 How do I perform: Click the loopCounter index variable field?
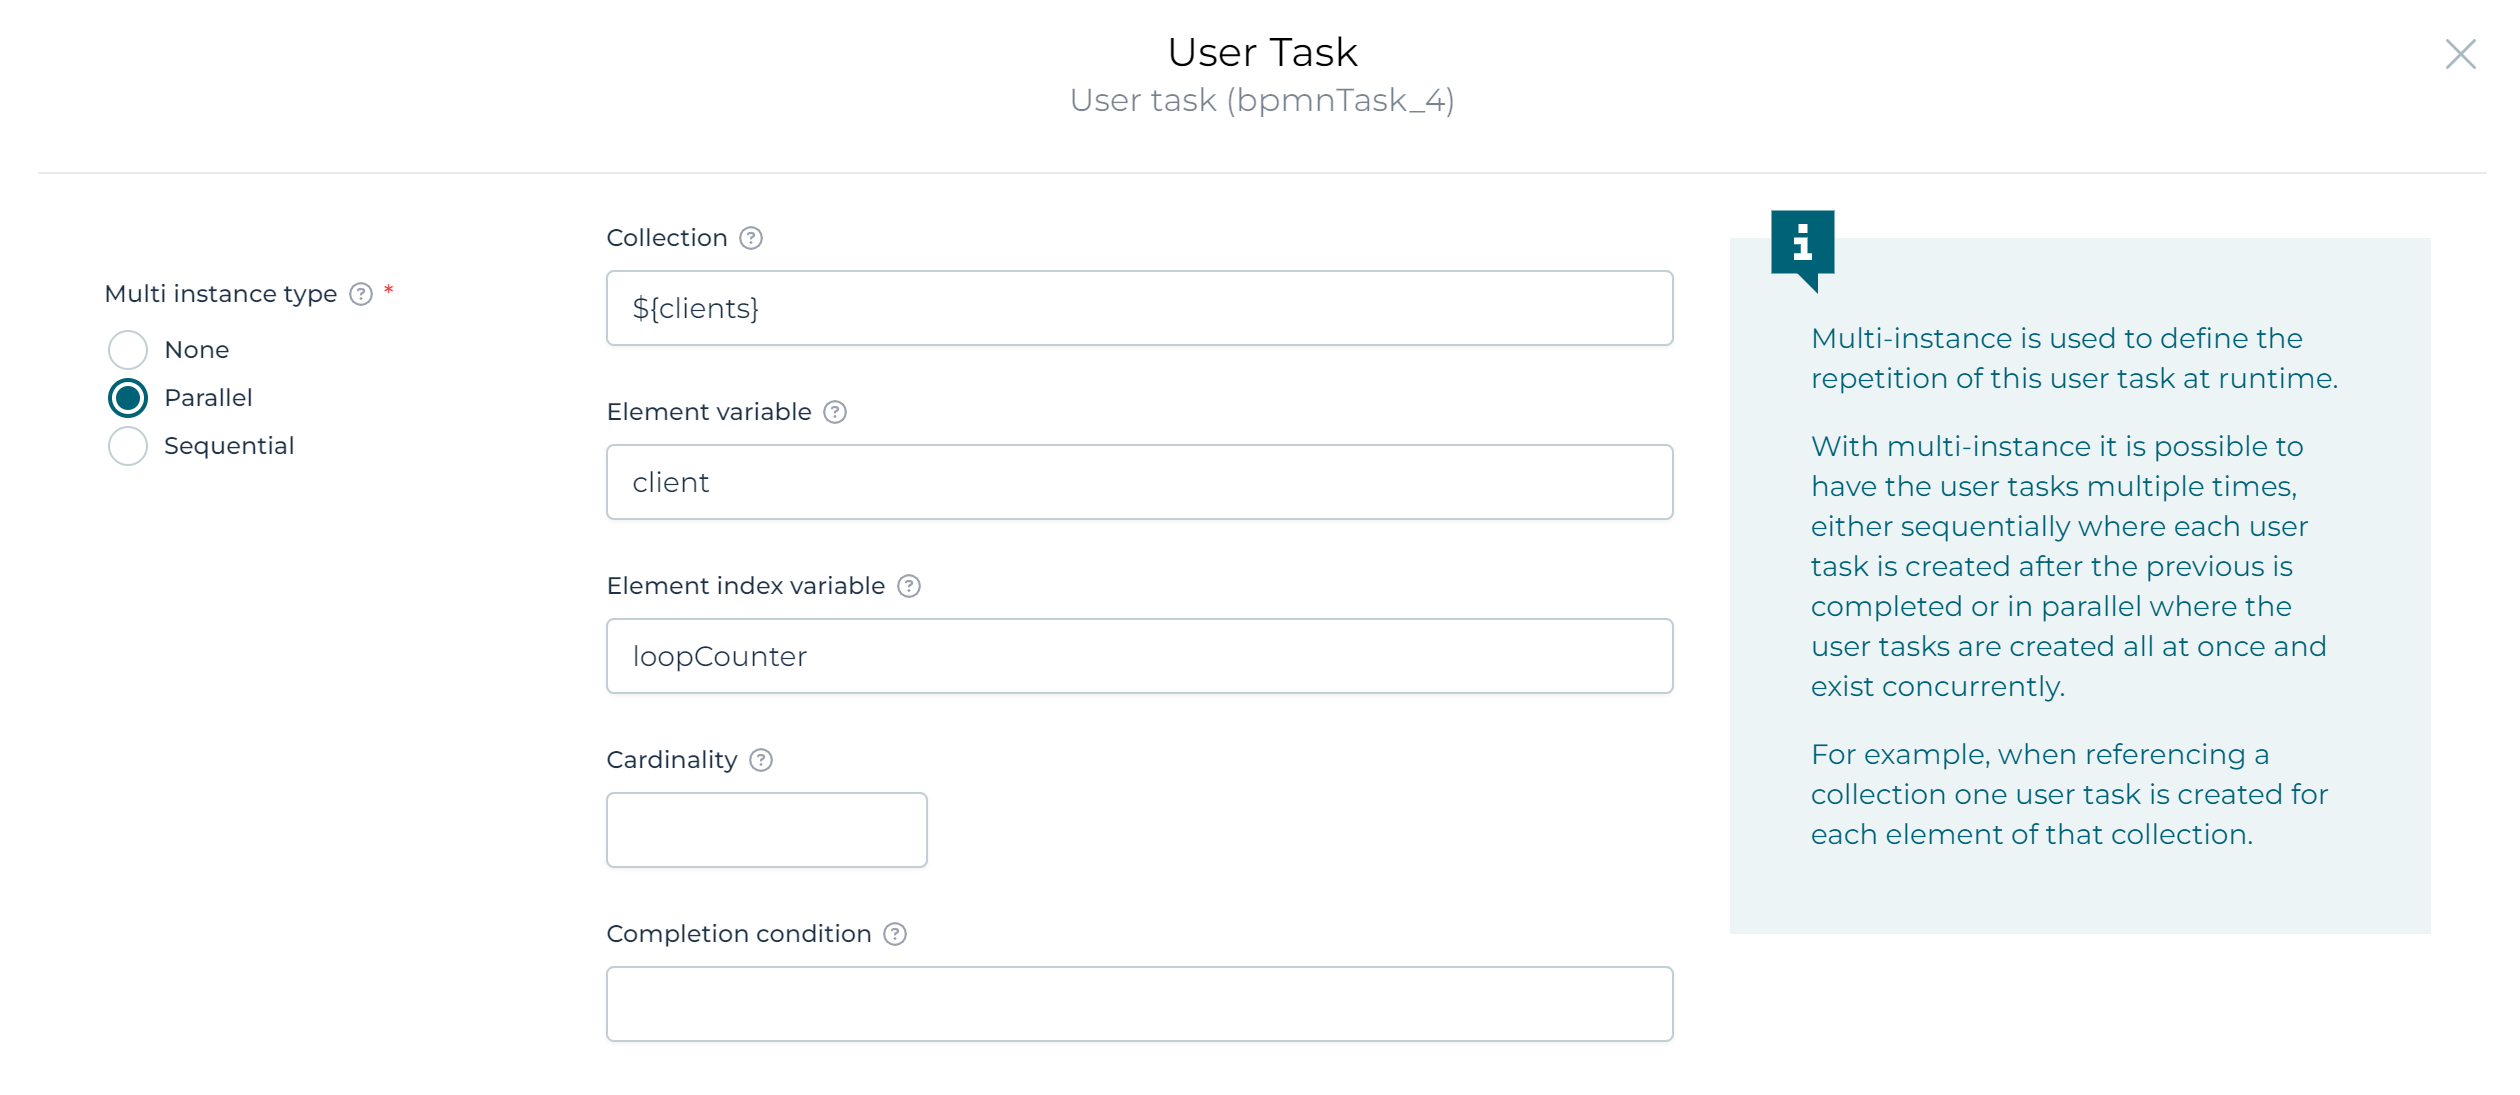pyautogui.click(x=1138, y=656)
